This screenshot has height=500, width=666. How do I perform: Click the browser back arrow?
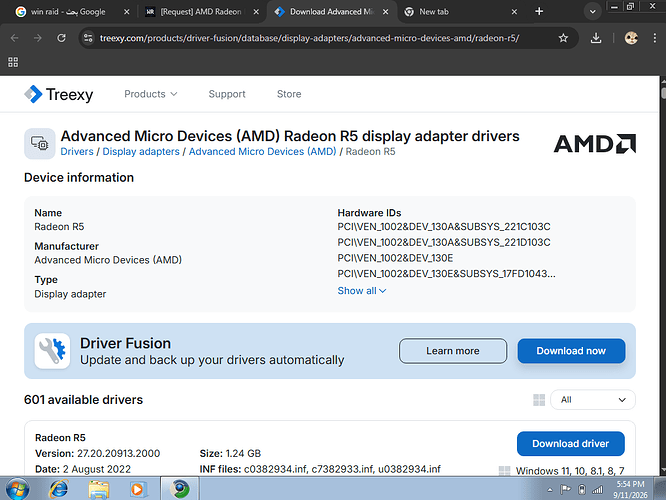tap(14, 38)
